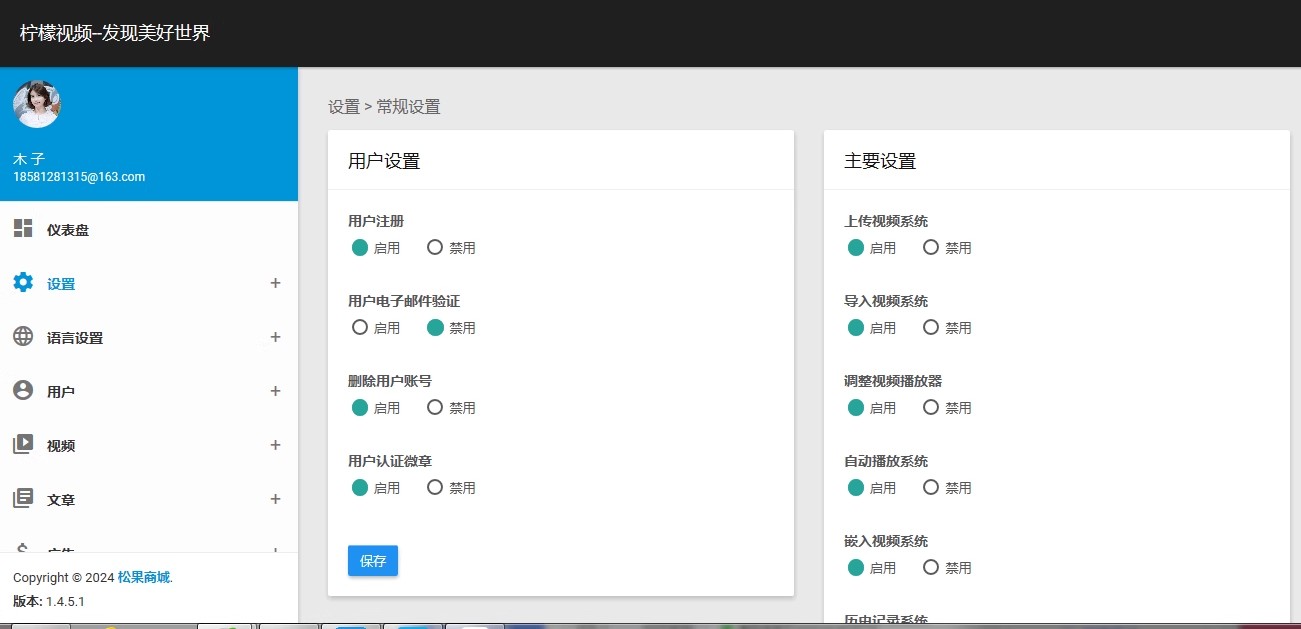
Task: Expand the 视频 menu plus sign
Action: tap(275, 445)
